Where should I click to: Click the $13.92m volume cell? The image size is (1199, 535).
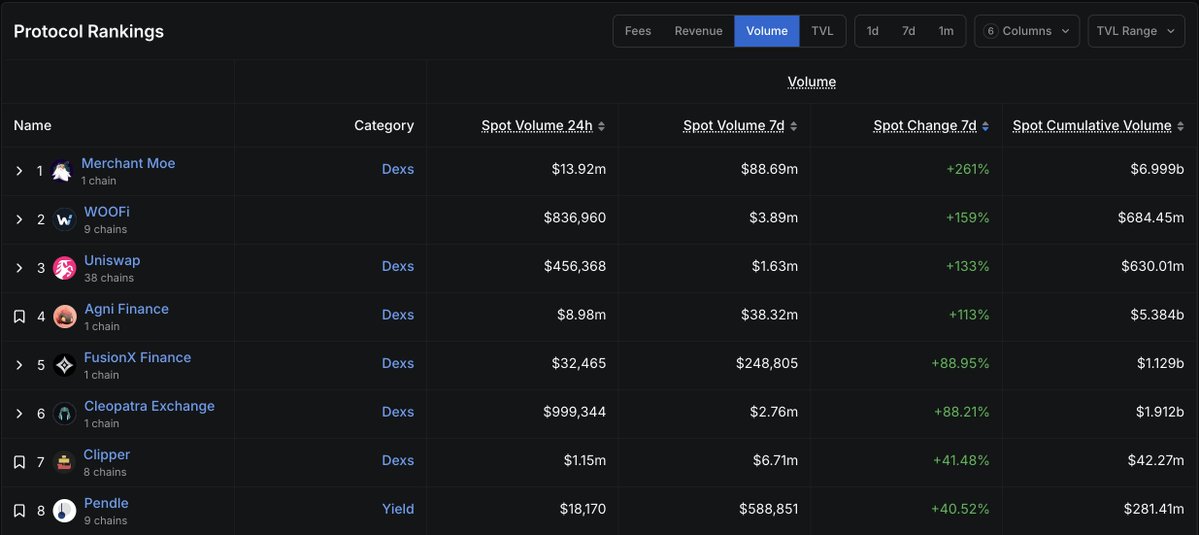[579, 169]
